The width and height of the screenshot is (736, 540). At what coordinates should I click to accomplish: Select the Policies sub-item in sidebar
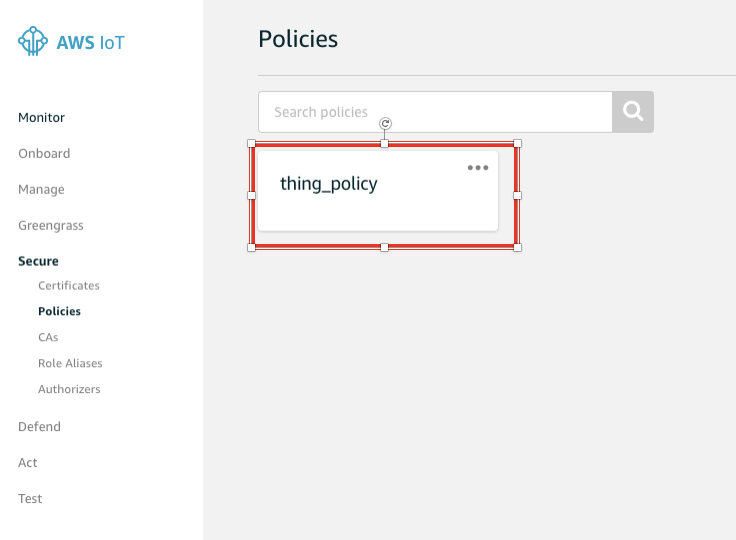coord(60,311)
